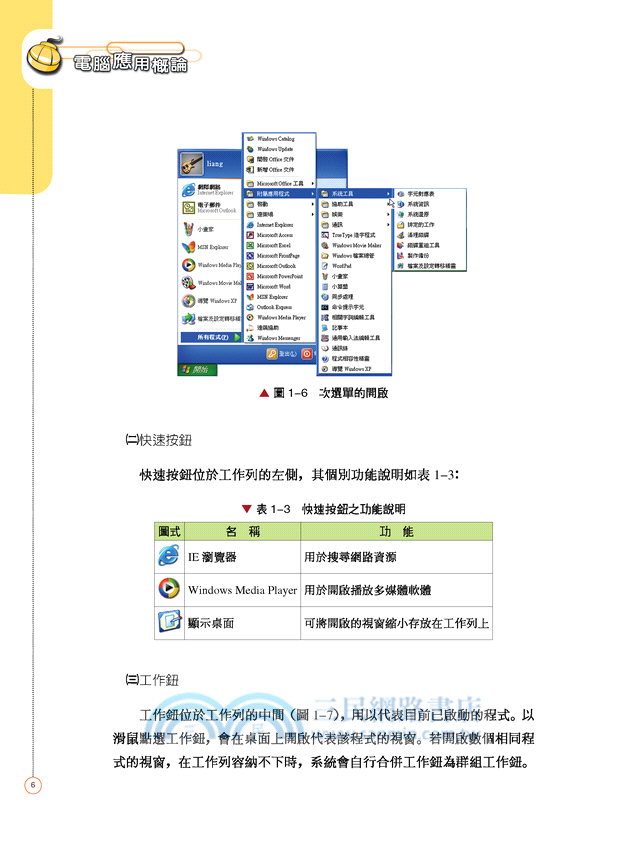Open 小算盤 calculator icon

325,286
